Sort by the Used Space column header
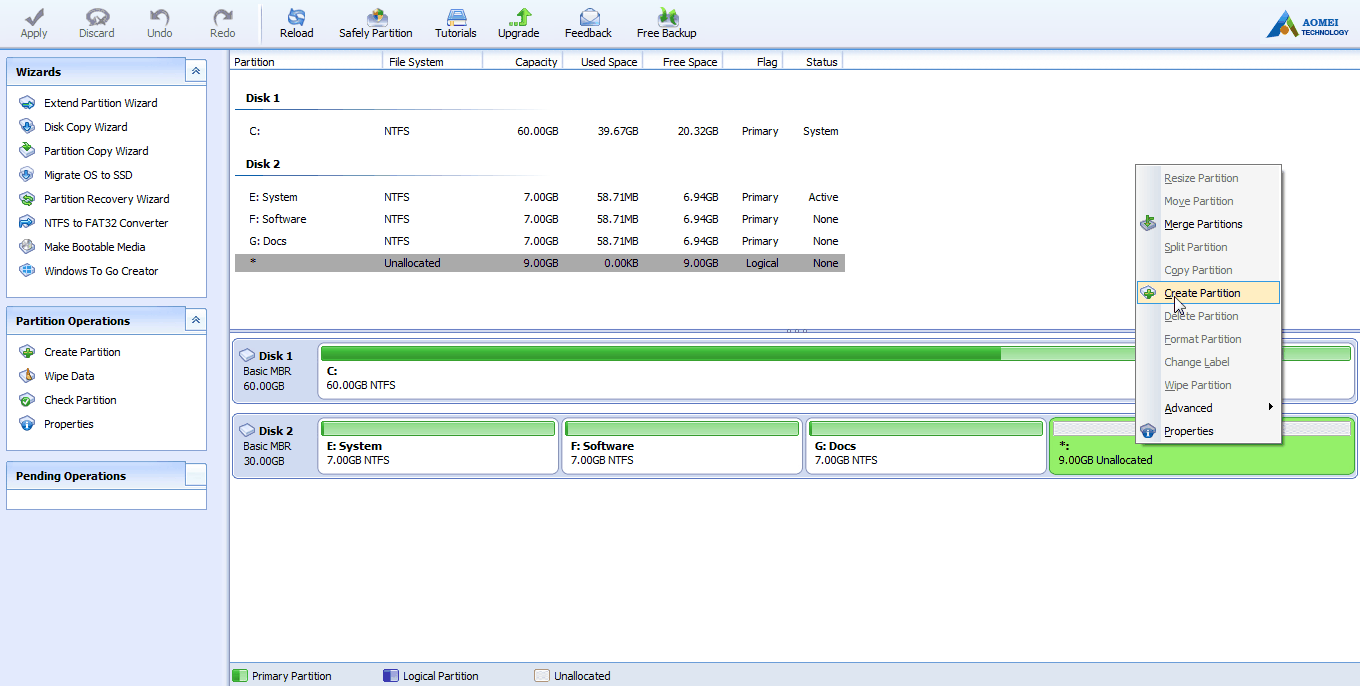The height and width of the screenshot is (686, 1360). tap(602, 61)
